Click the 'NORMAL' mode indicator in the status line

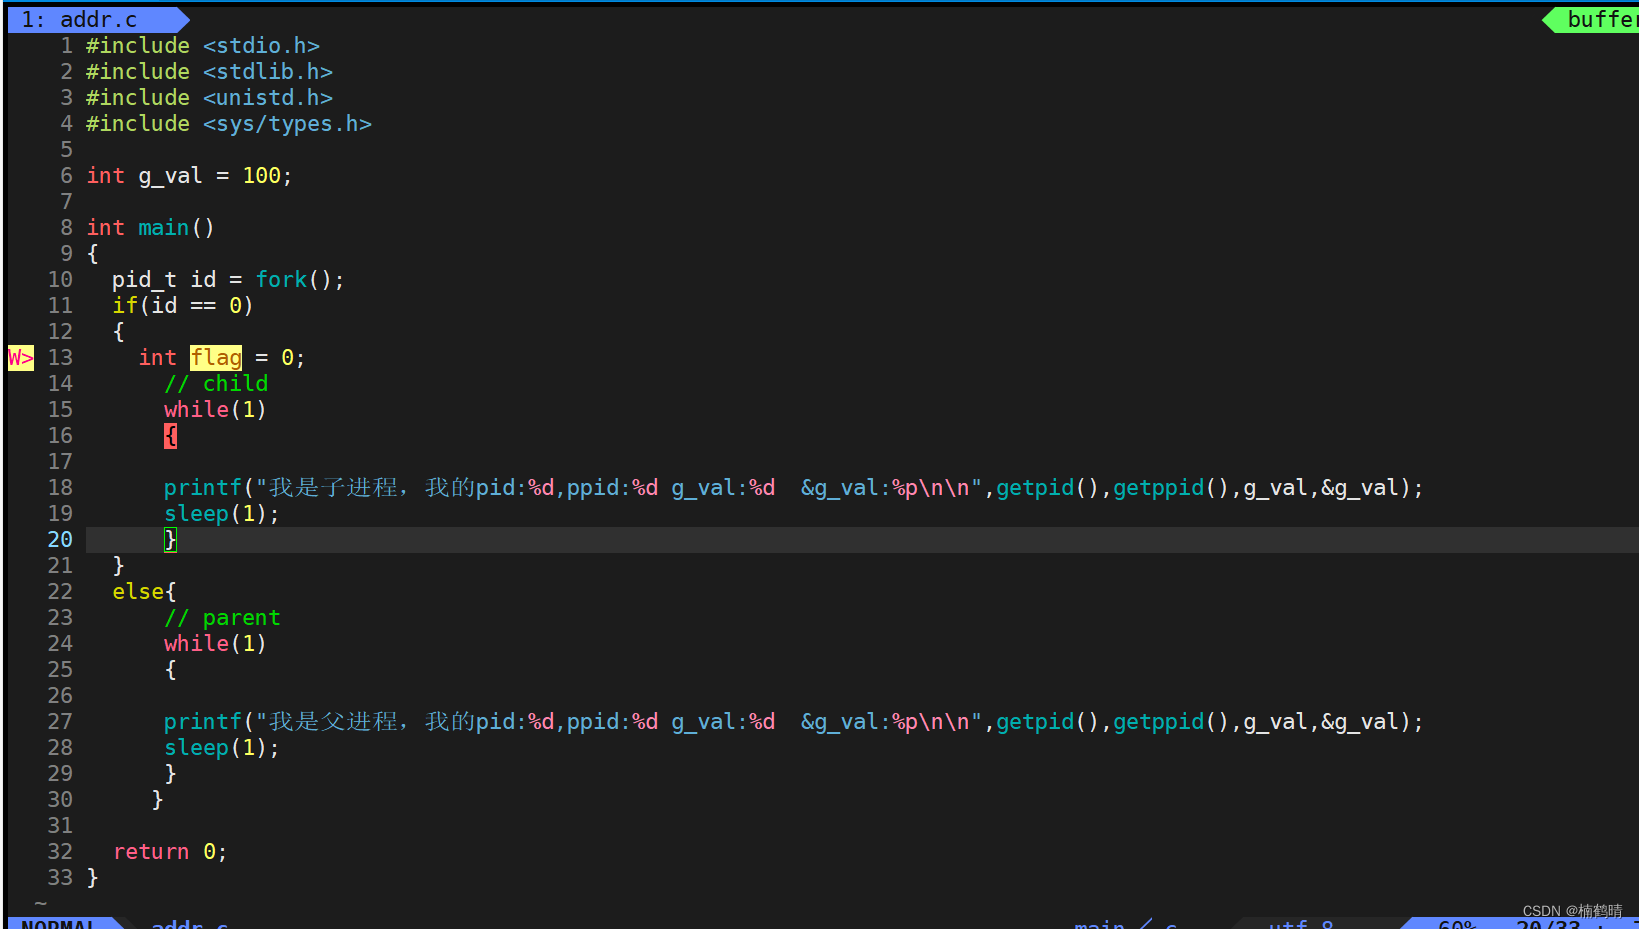click(59, 923)
